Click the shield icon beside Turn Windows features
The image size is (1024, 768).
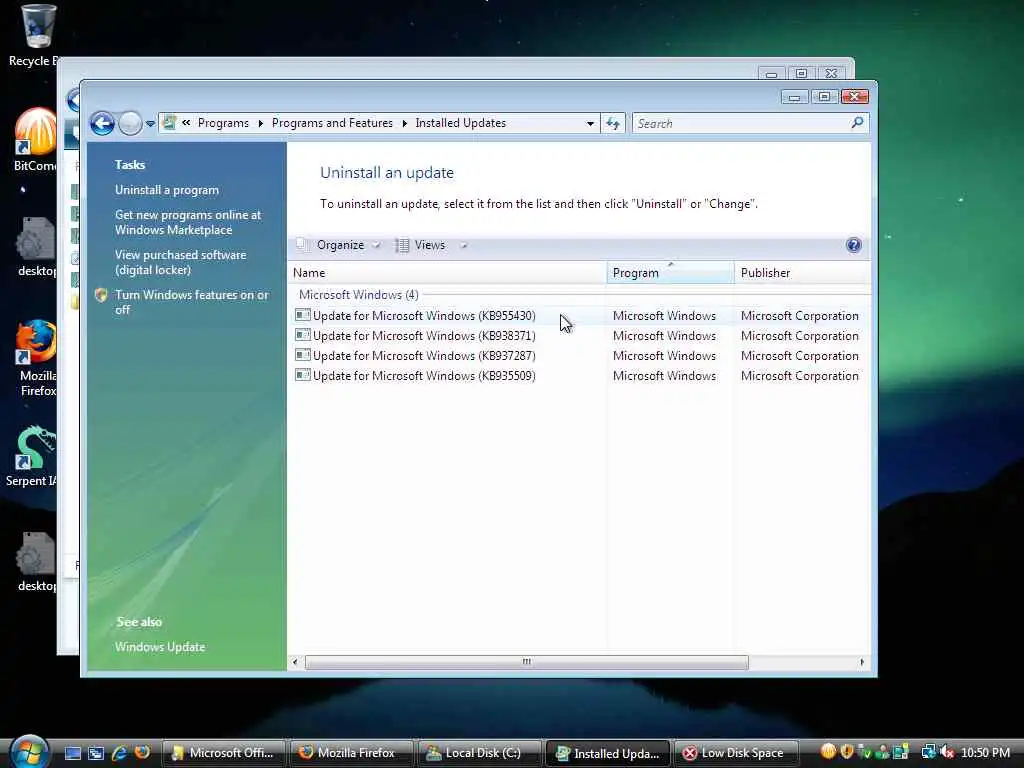[101, 295]
